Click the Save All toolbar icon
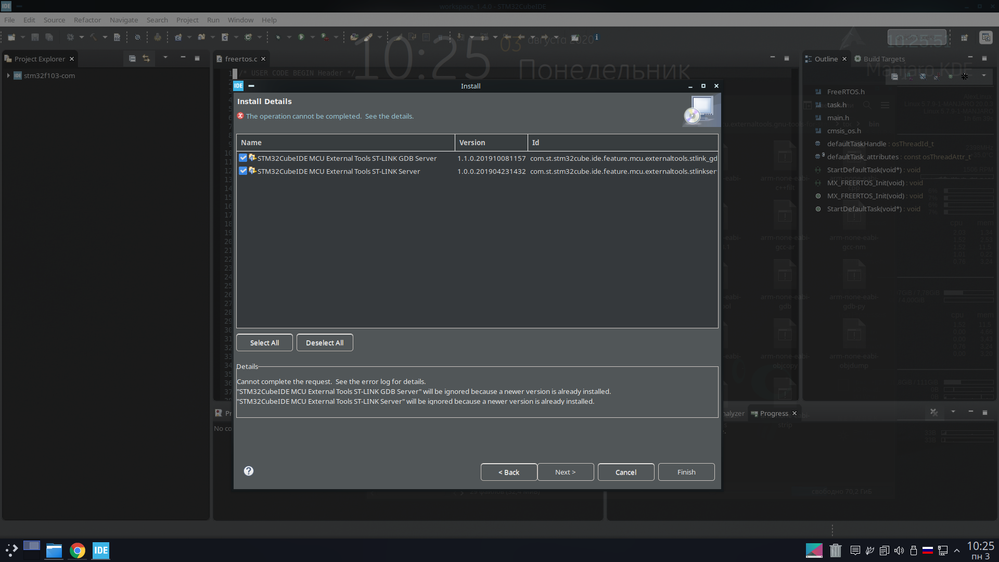 coord(49,38)
